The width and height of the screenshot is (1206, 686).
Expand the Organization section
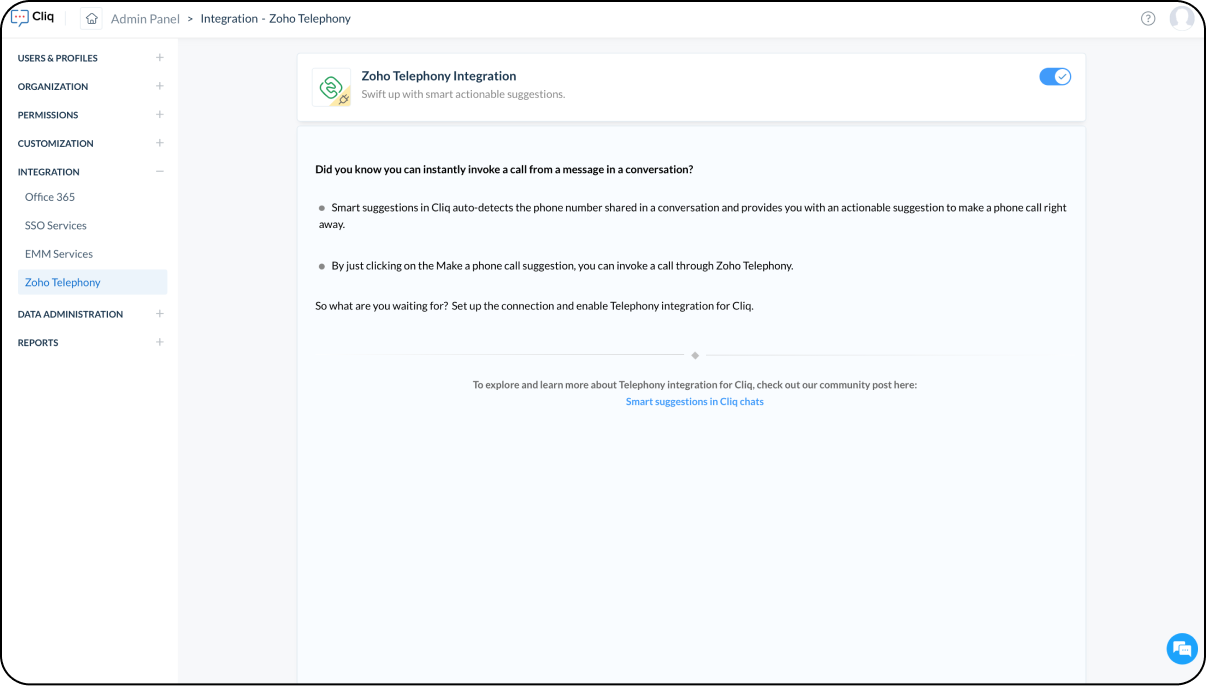(x=159, y=86)
